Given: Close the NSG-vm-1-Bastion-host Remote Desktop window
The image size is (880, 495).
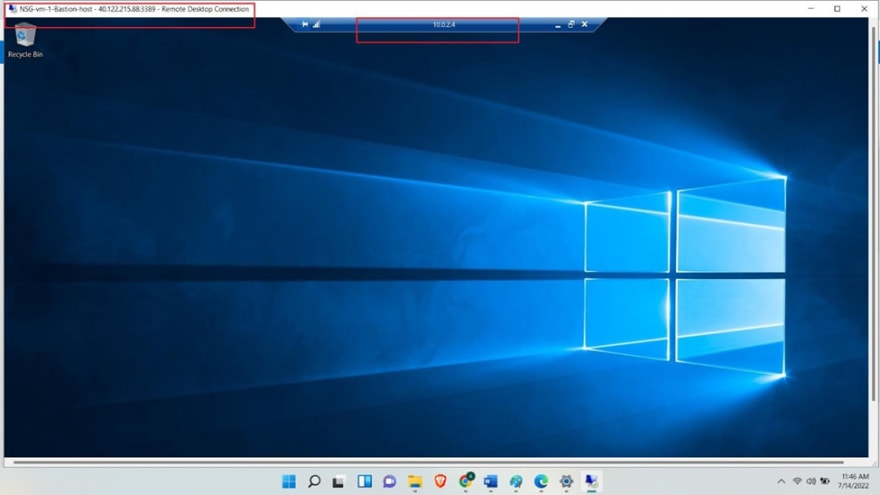Looking at the screenshot, I should pos(864,9).
